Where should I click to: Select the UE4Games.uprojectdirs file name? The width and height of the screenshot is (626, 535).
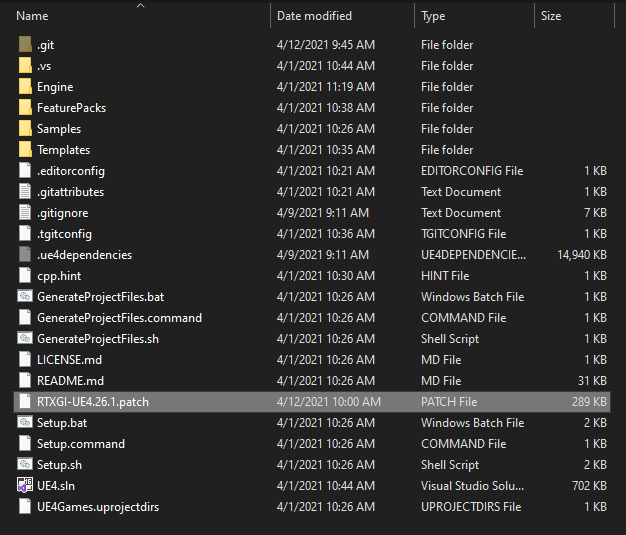(x=98, y=507)
